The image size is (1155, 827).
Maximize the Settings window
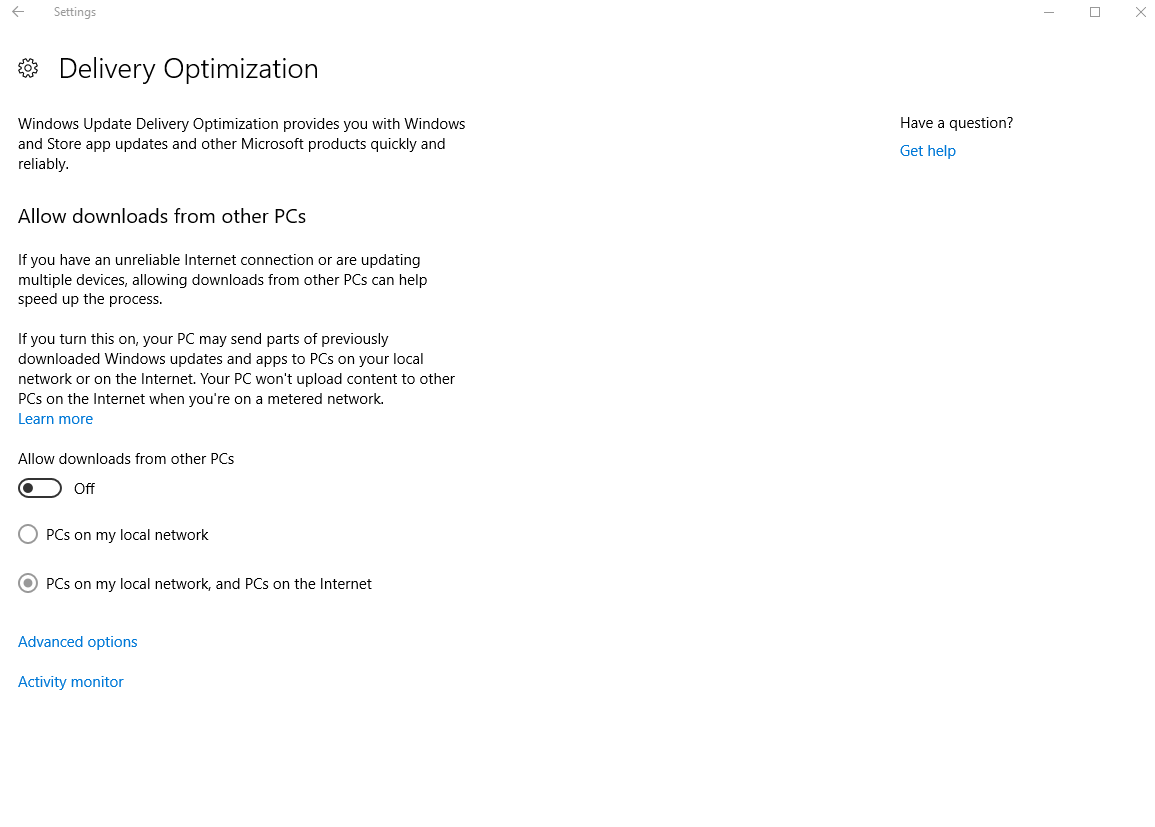pos(1095,12)
